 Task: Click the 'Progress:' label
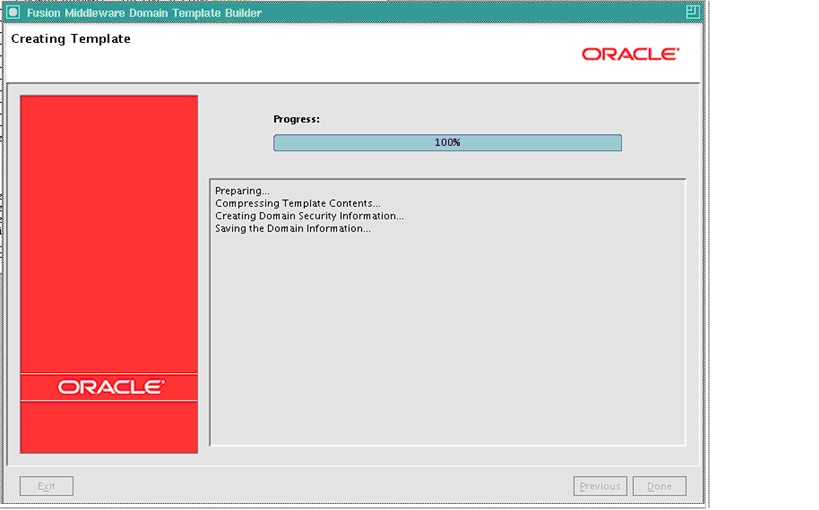click(x=297, y=119)
